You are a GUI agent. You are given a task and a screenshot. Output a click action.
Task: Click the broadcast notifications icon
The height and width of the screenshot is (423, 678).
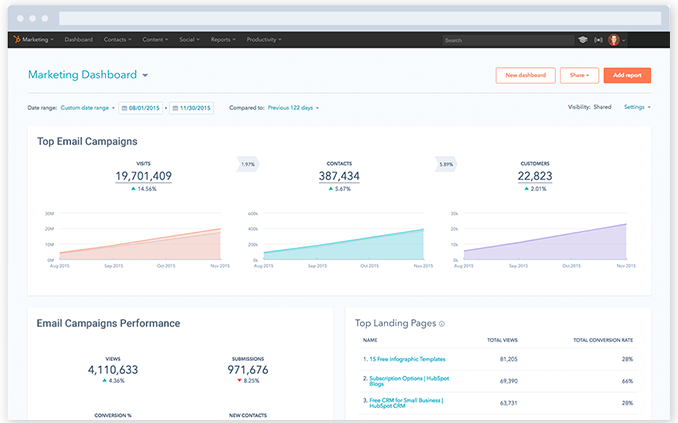[x=598, y=40]
